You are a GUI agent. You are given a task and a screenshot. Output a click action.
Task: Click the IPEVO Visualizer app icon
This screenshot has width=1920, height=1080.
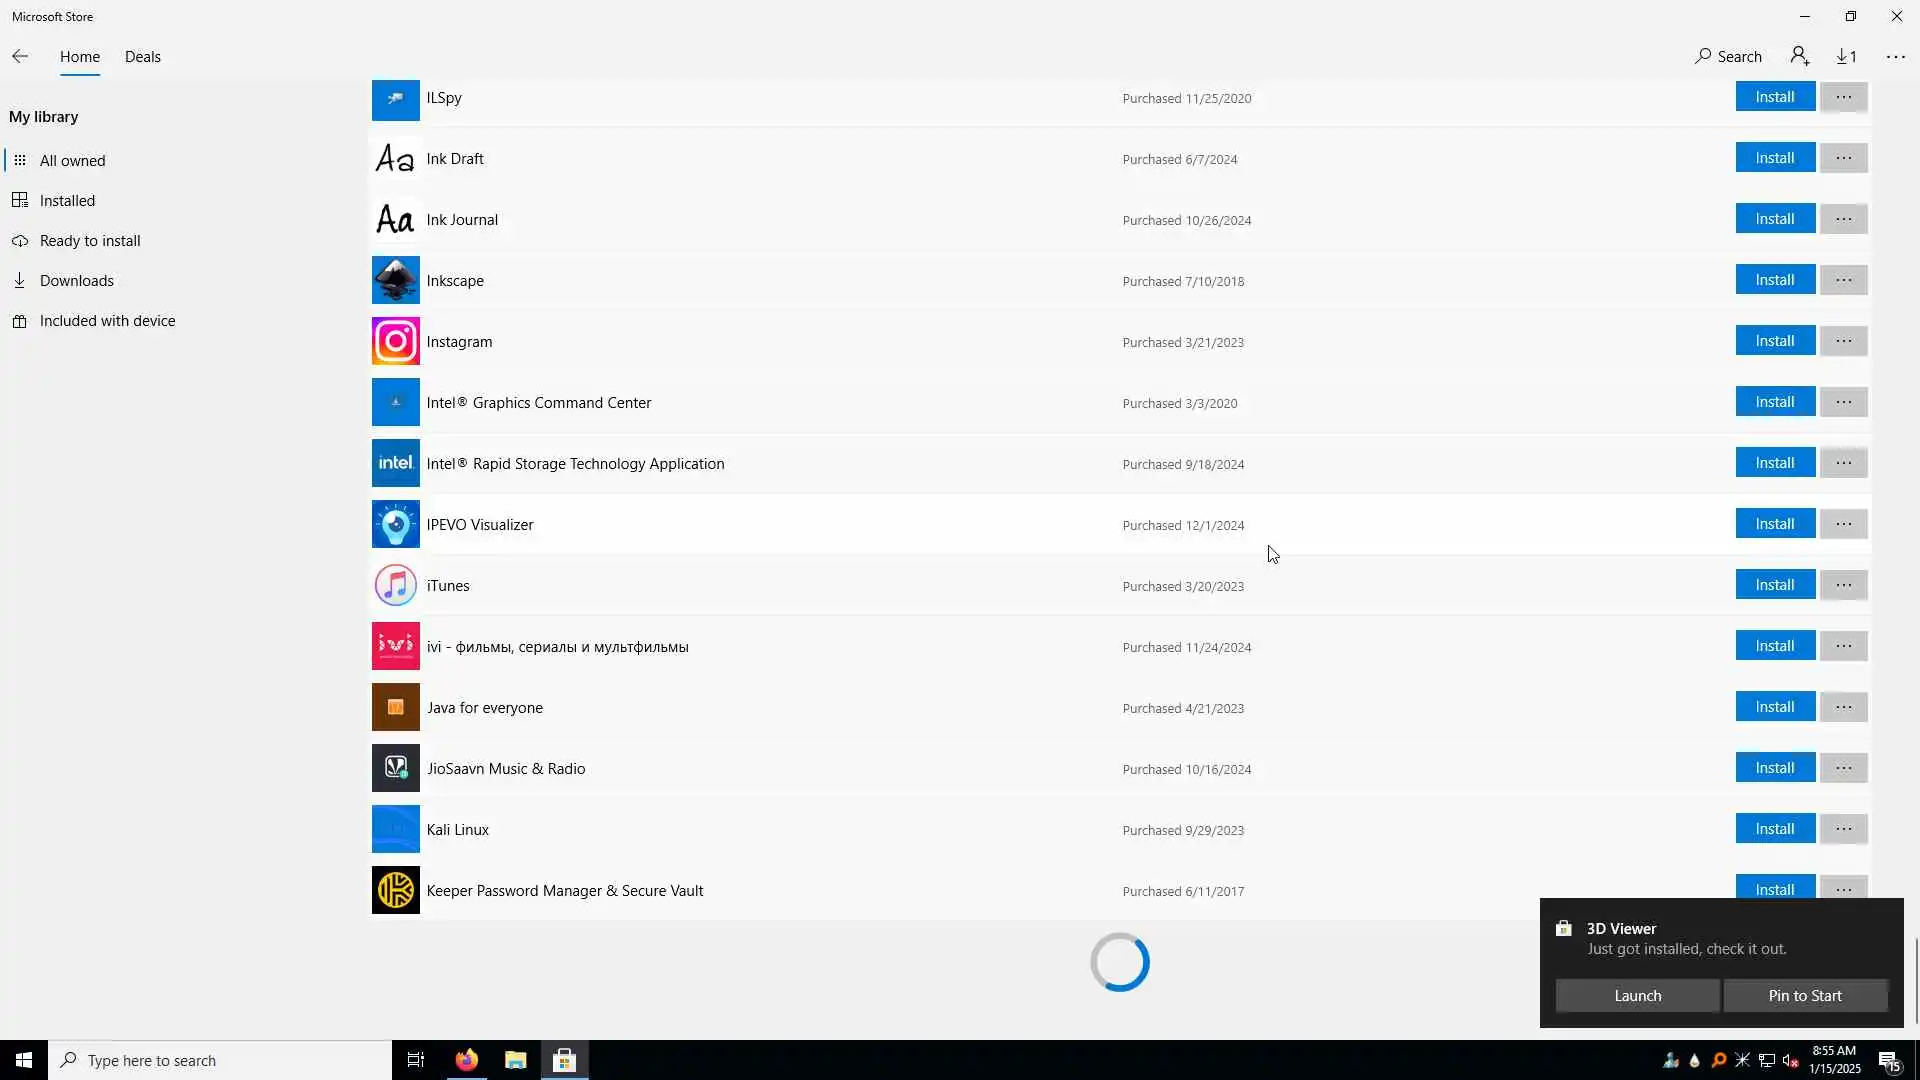pos(395,524)
